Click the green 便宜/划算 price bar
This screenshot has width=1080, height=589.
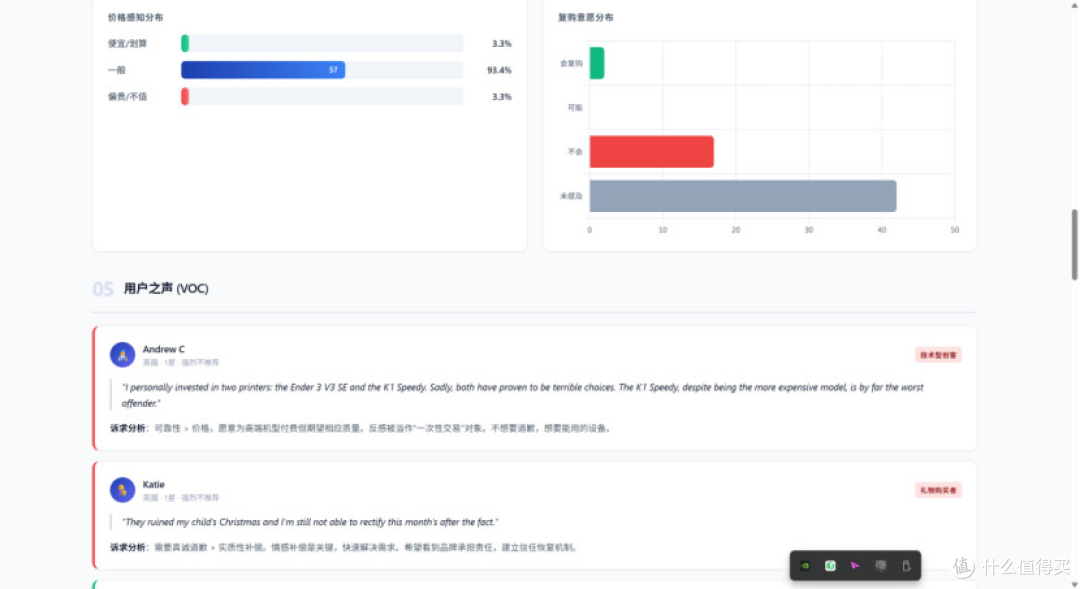(x=185, y=43)
